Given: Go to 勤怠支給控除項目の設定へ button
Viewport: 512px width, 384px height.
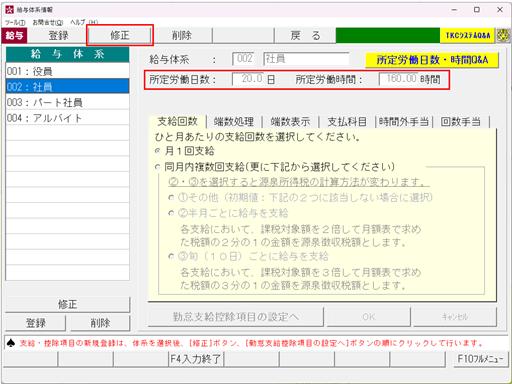Looking at the screenshot, I should (236, 317).
